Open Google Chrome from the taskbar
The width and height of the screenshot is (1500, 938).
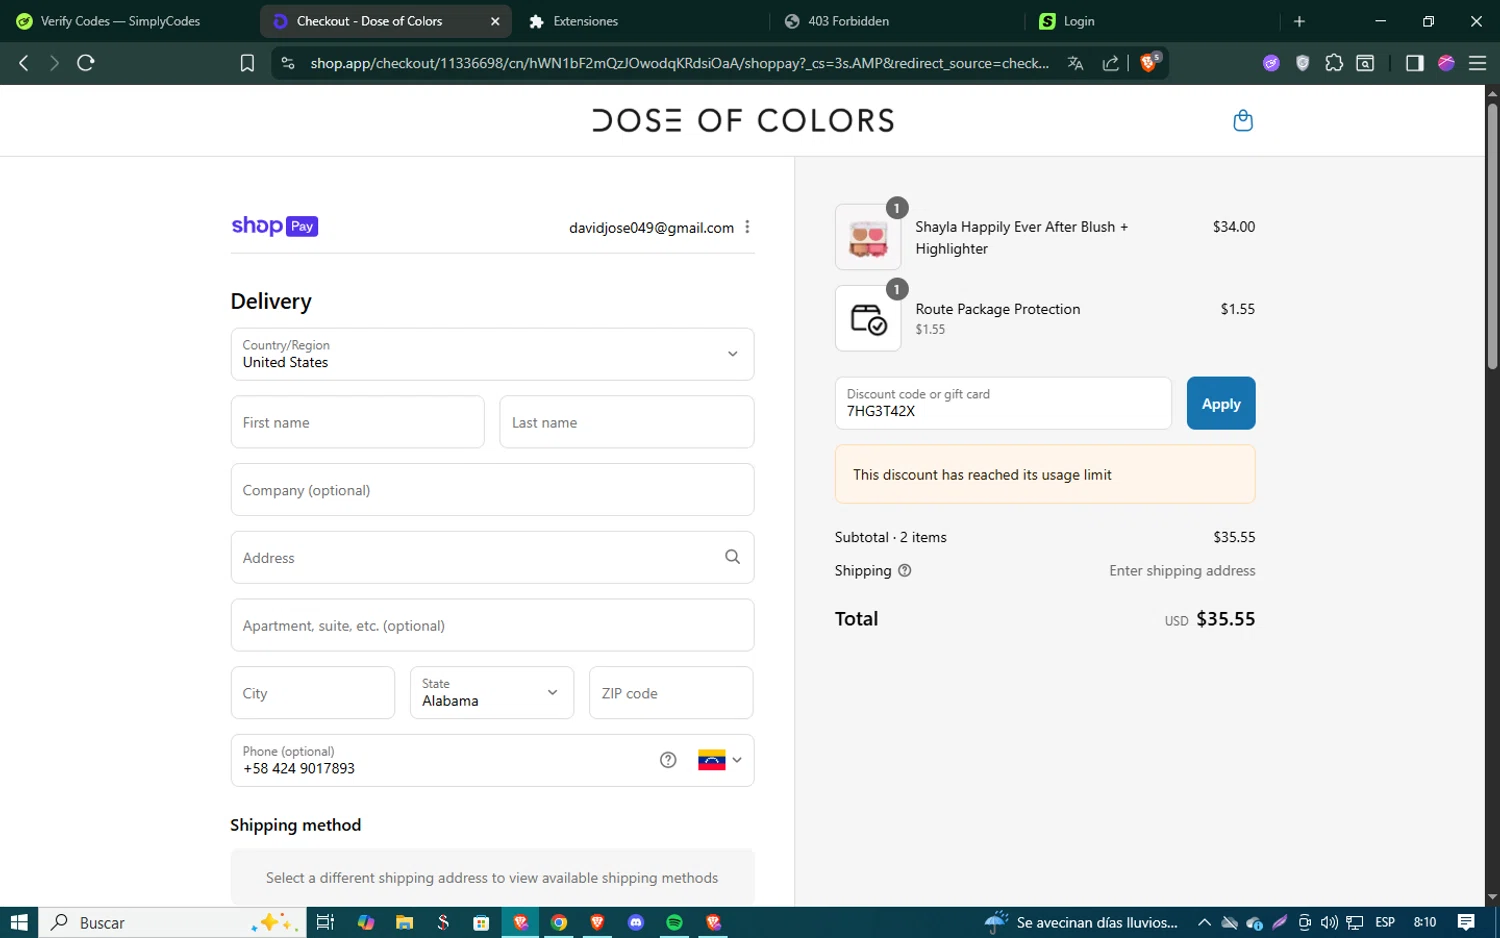[x=559, y=922]
